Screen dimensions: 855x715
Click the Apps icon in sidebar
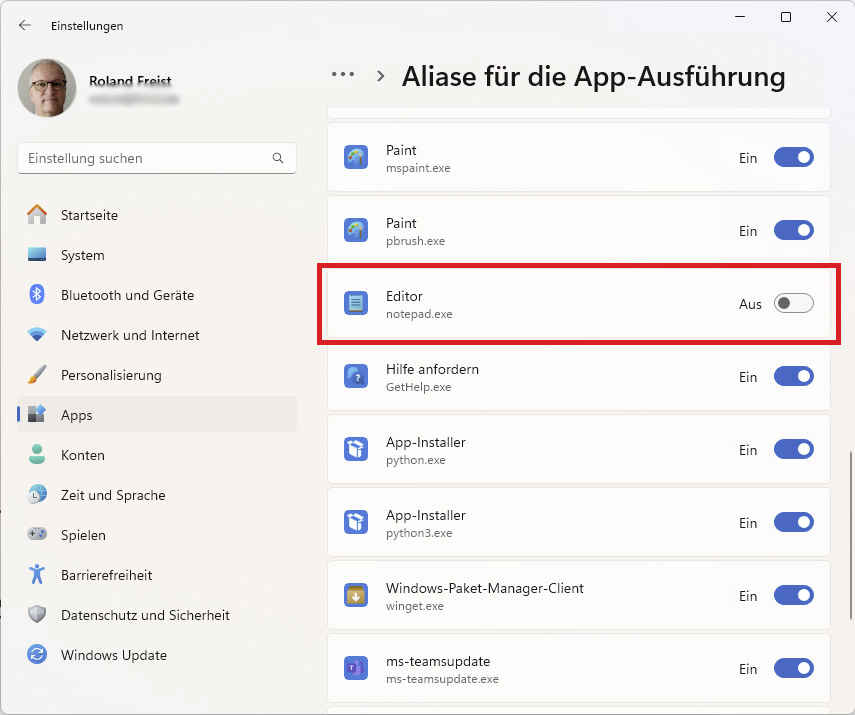pyautogui.click(x=37, y=414)
